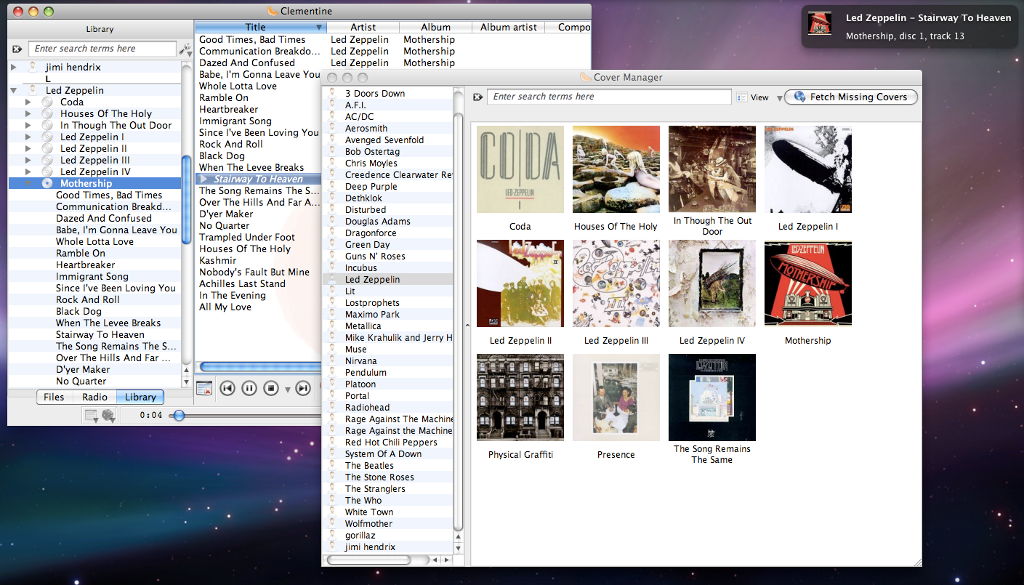The image size is (1024, 585).
Task: Click the globe icon on Fetch Missing Covers
Action: (798, 97)
